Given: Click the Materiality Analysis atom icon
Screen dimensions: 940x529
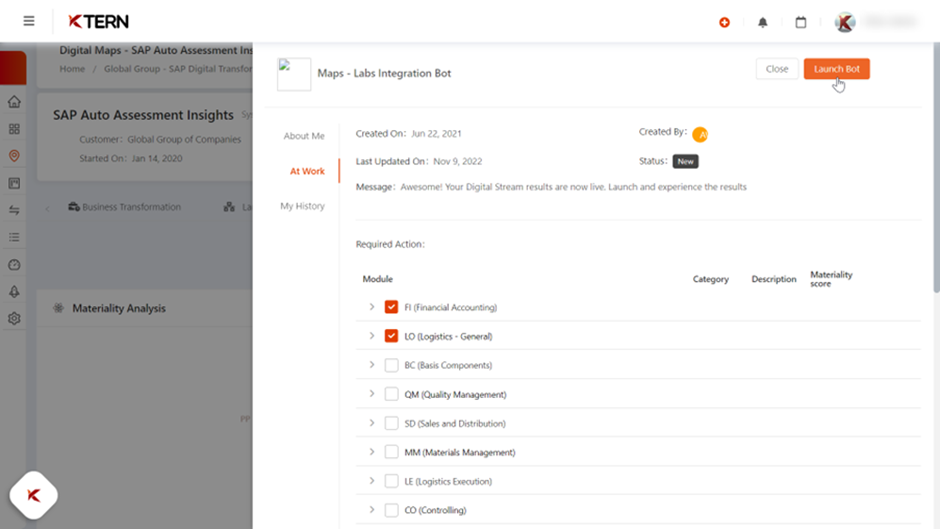Looking at the screenshot, I should click(x=58, y=308).
